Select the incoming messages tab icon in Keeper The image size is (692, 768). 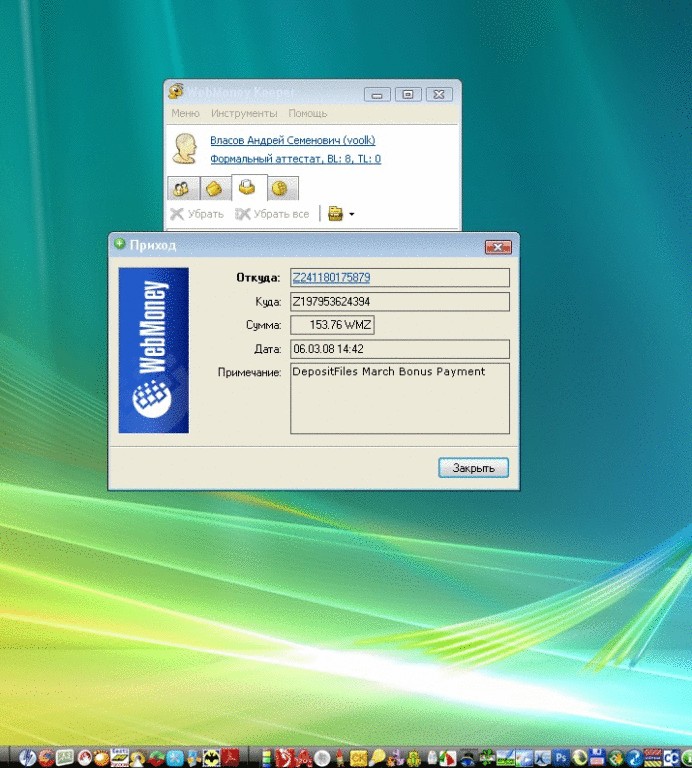[x=249, y=187]
